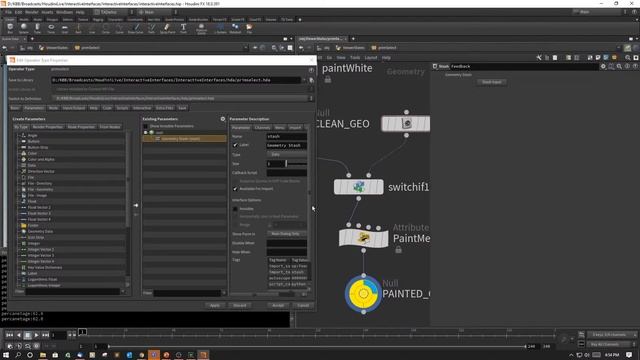Click the timeline frame marker
The width and height of the screenshot is (640, 360).
[x=82, y=332]
